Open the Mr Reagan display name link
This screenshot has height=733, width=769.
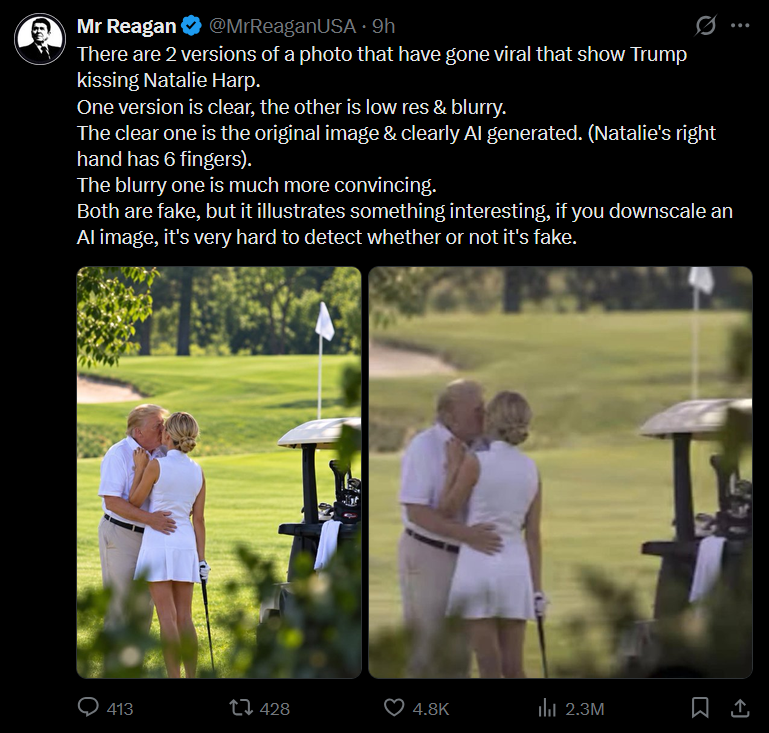[x=127, y=26]
